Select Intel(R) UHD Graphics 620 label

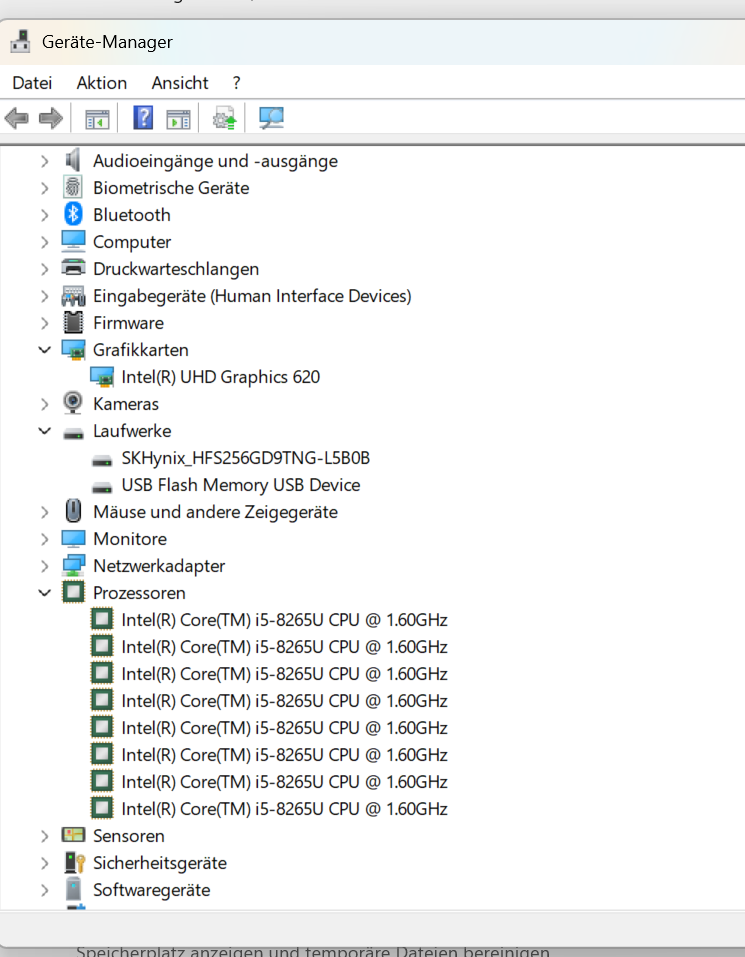click(220, 377)
